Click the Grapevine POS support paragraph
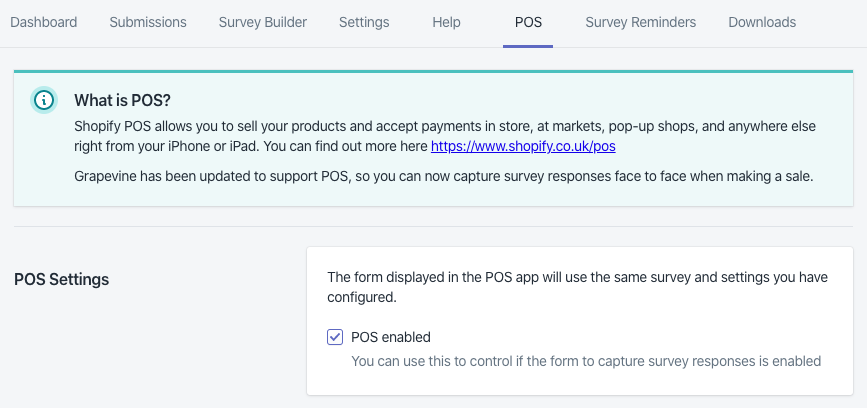 click(x=444, y=177)
